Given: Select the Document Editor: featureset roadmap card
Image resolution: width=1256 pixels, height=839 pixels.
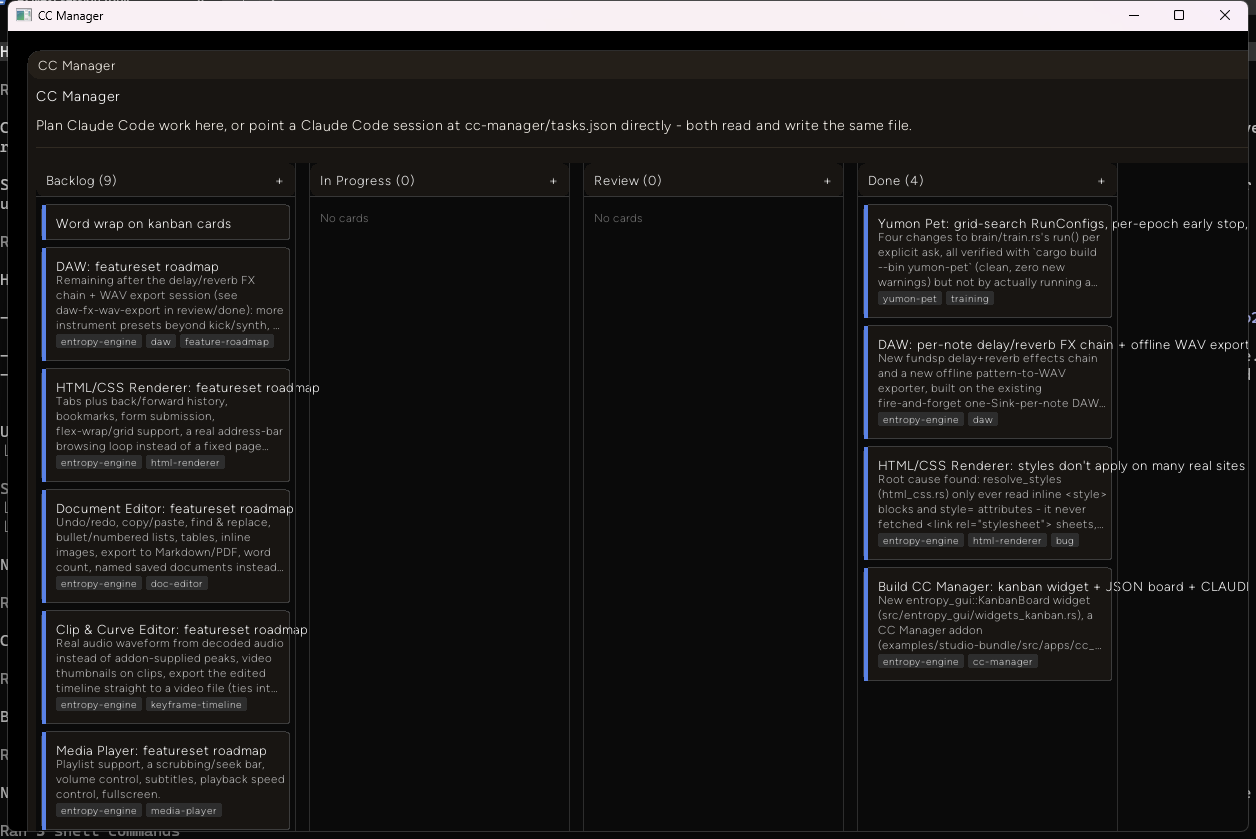Looking at the screenshot, I should (166, 546).
